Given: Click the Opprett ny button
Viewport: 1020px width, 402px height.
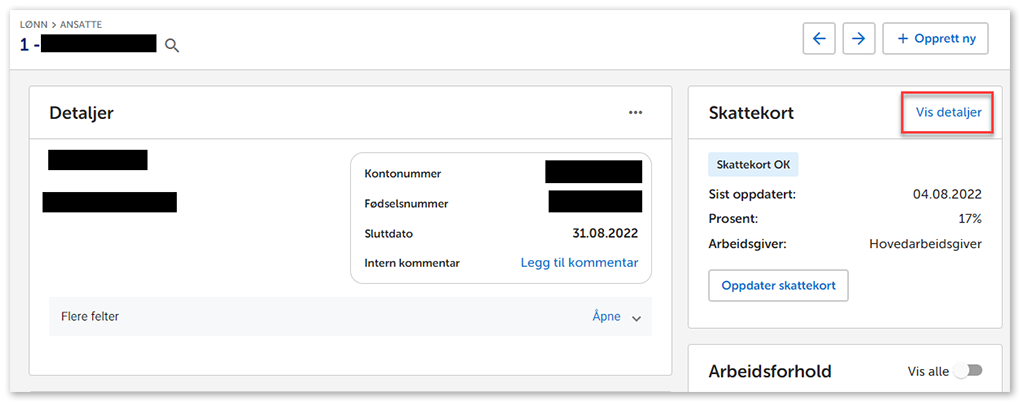Looking at the screenshot, I should click(935, 39).
